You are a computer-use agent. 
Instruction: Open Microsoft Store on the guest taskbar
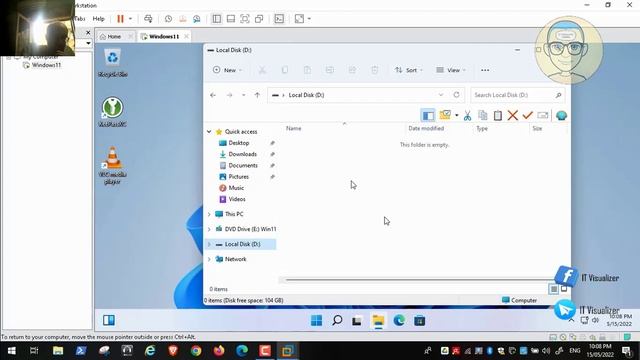[x=420, y=320]
